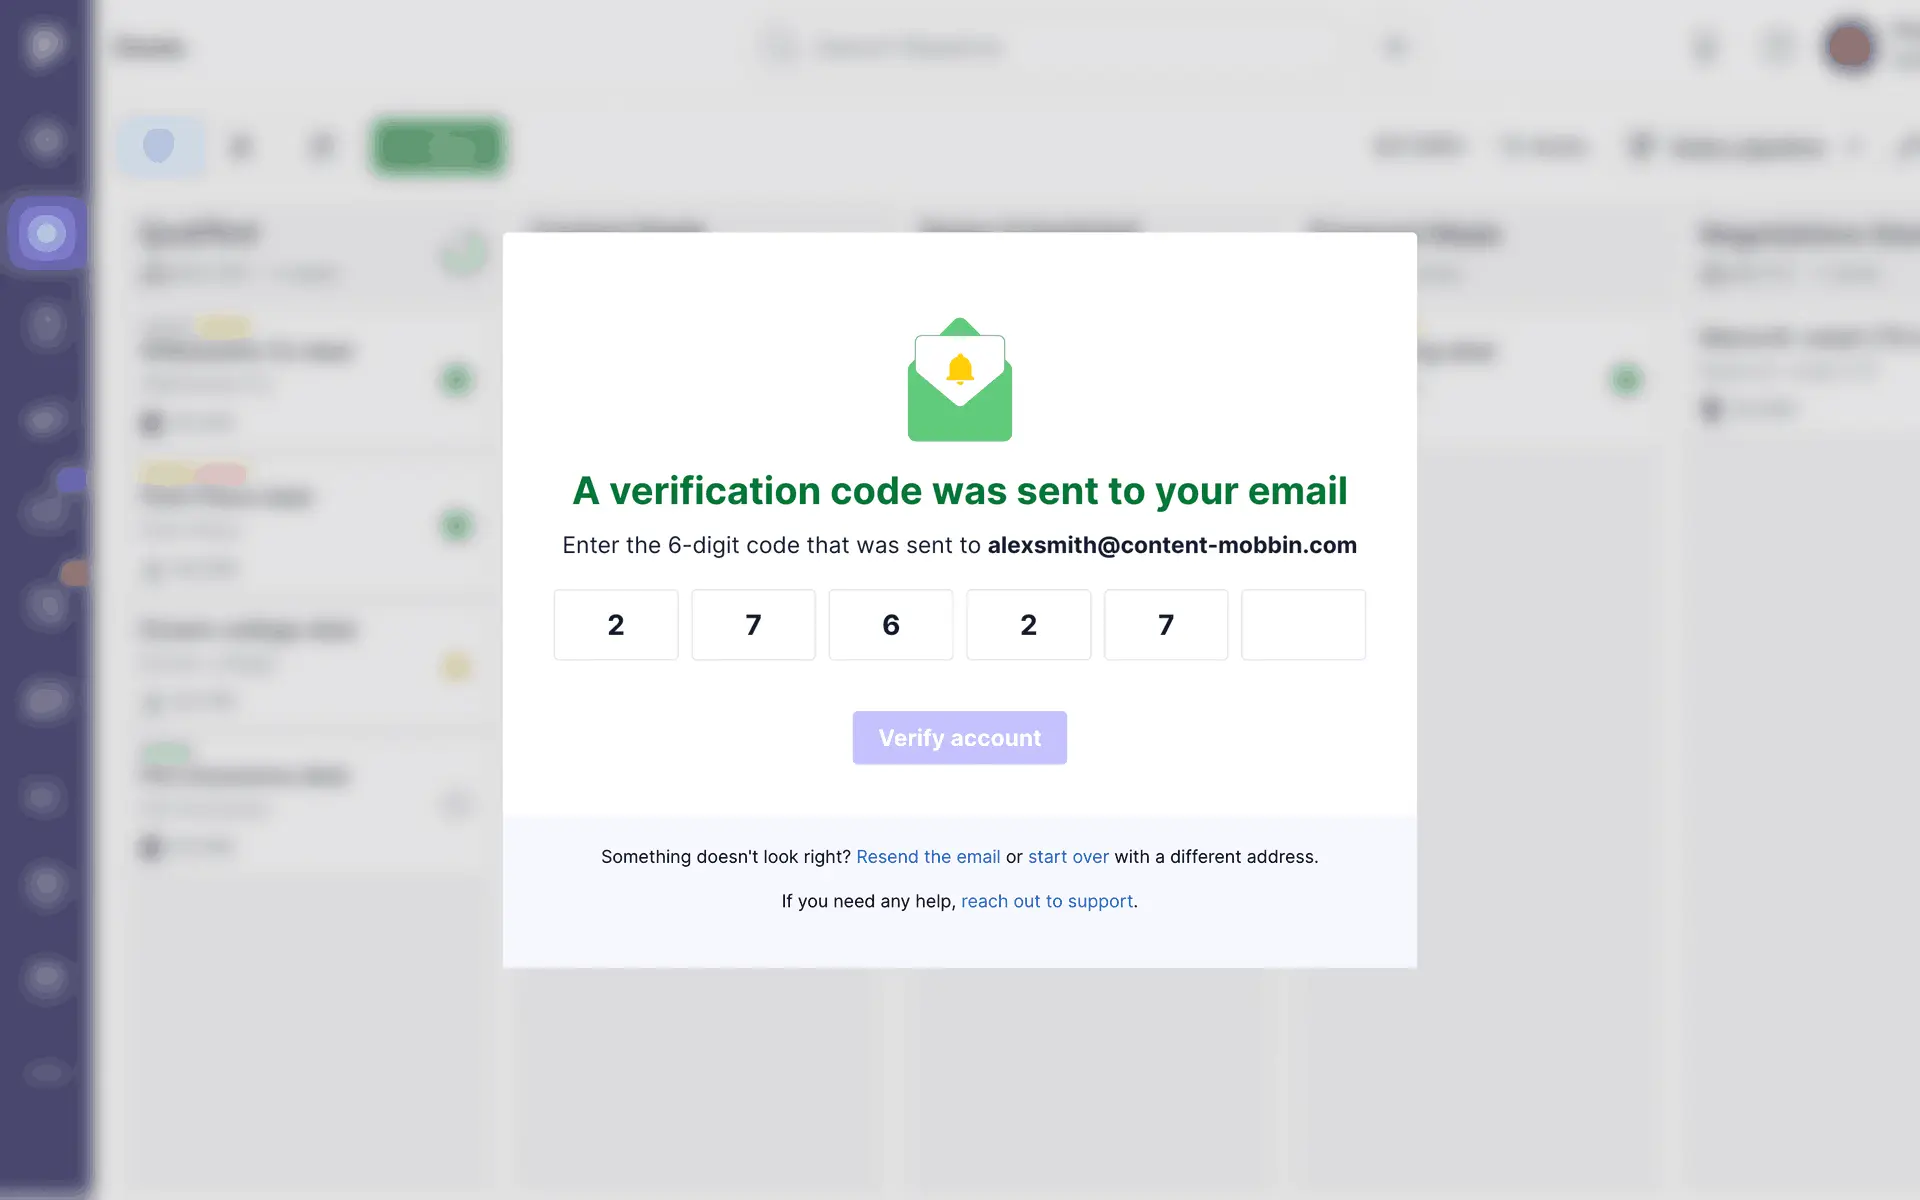Click the start over link
The height and width of the screenshot is (1200, 1920).
click(x=1068, y=857)
